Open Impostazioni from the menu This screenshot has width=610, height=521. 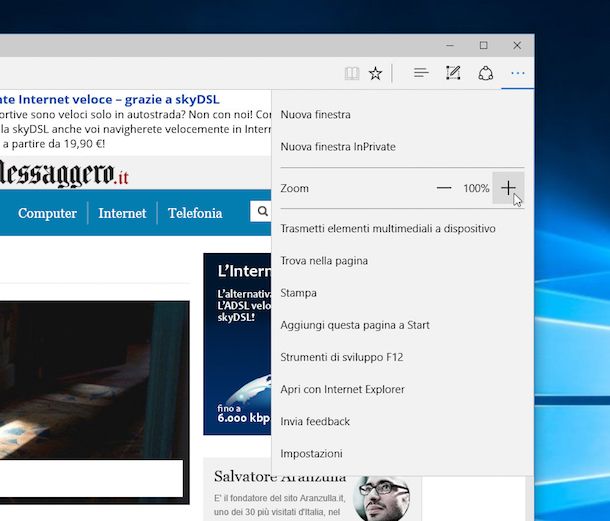[311, 453]
